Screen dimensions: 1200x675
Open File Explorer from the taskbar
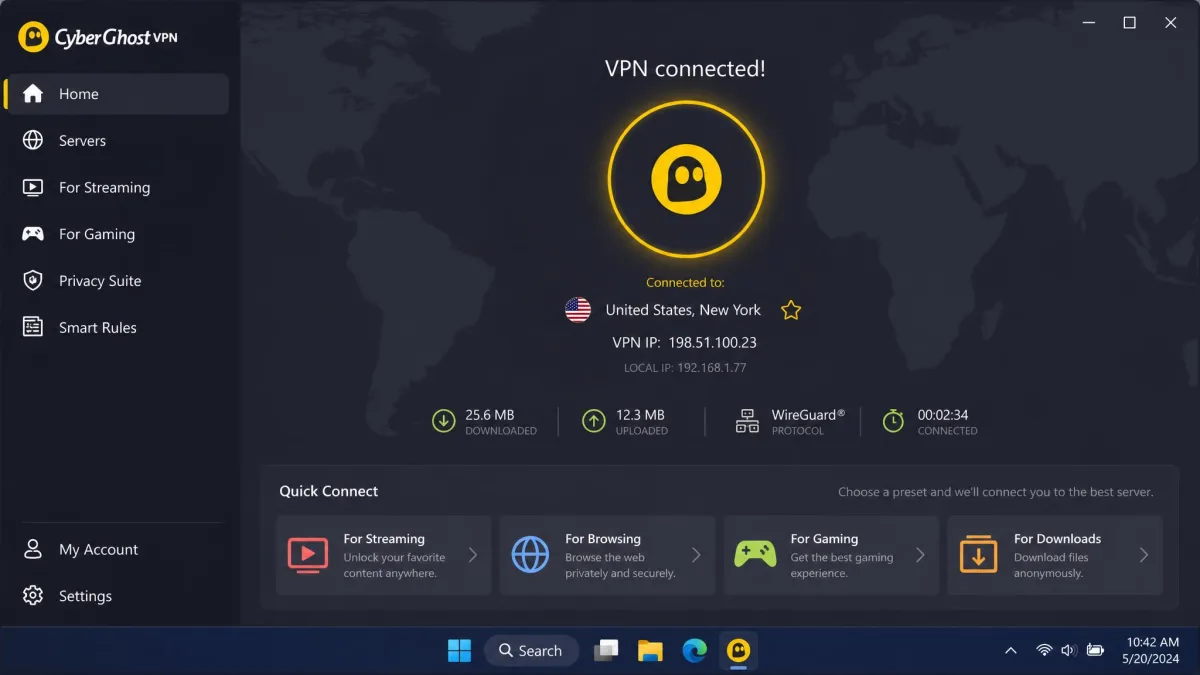651,651
